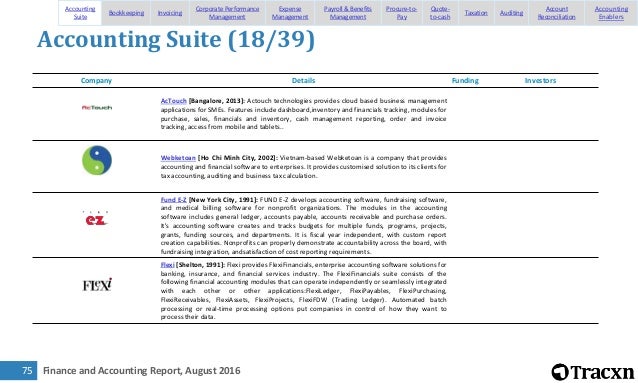Screen dimensions: 638x383
Task: Open the Accounting Enablers tab
Action: [611, 13]
